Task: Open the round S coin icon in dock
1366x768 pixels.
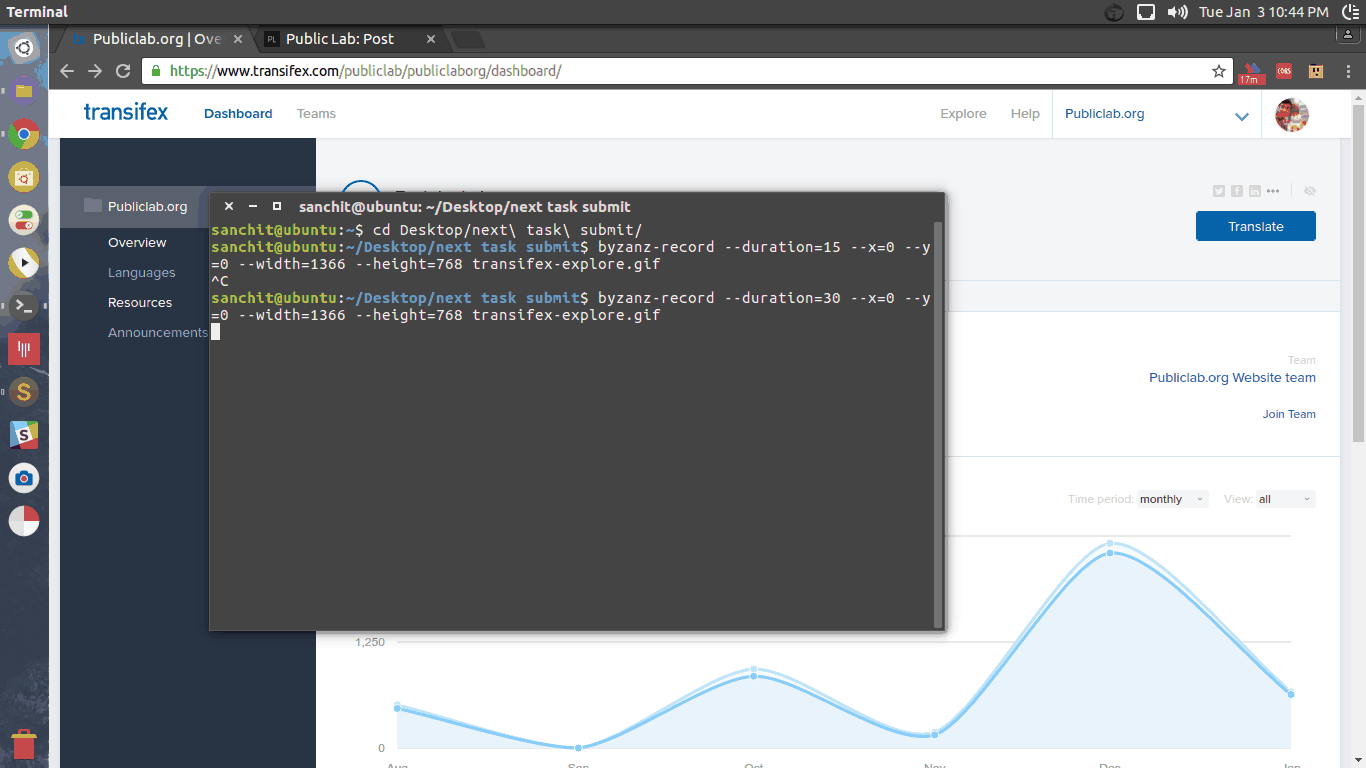Action: (x=24, y=392)
